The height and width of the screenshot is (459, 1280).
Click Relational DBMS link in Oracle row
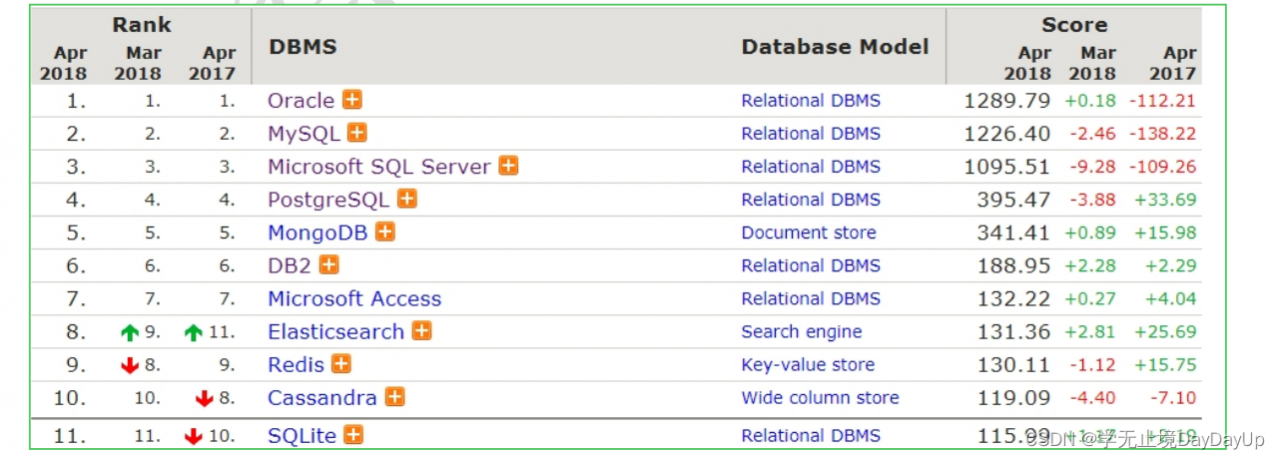tap(810, 100)
